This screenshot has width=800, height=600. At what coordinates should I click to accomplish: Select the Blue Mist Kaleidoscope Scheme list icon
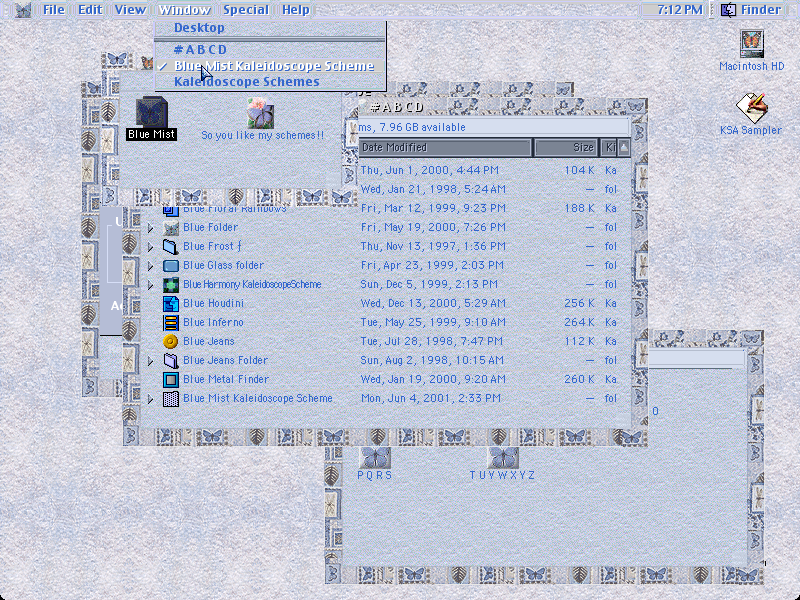coord(171,398)
